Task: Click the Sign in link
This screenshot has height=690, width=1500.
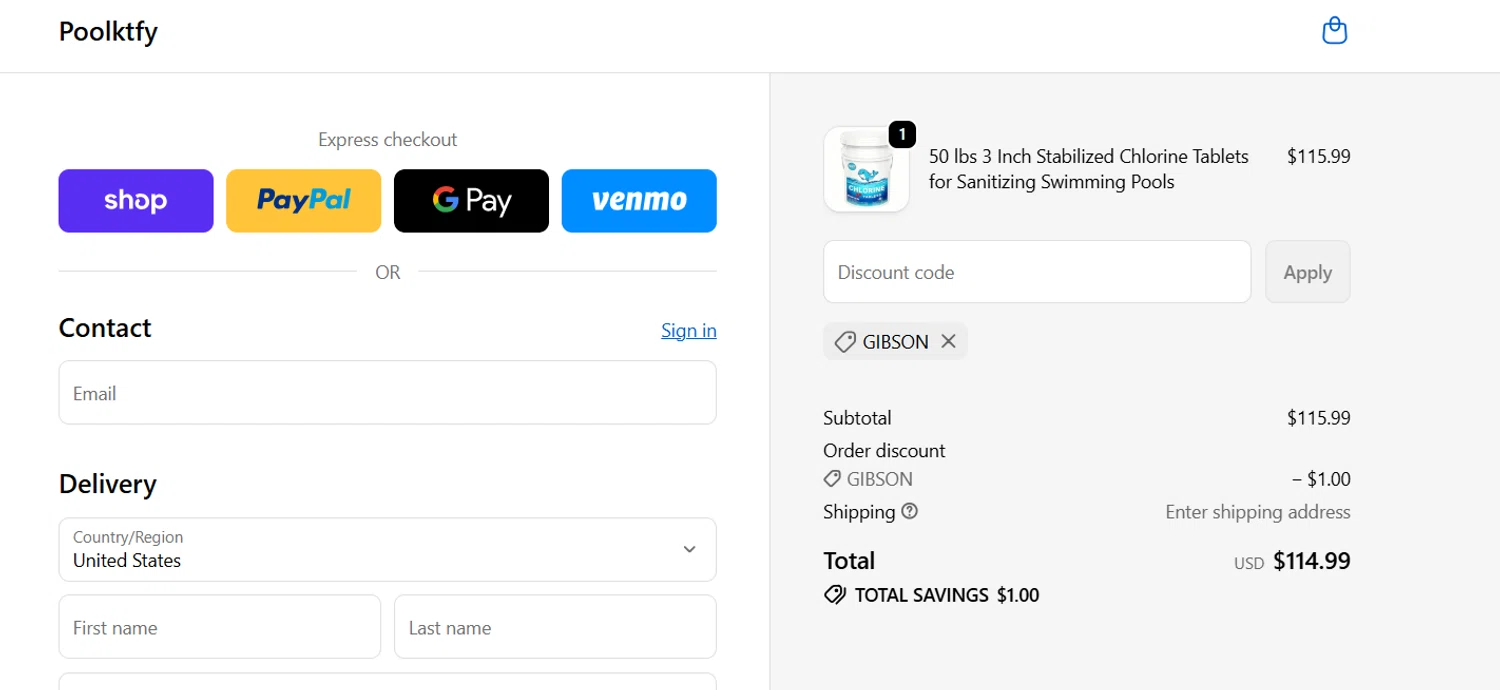Action: pos(689,330)
